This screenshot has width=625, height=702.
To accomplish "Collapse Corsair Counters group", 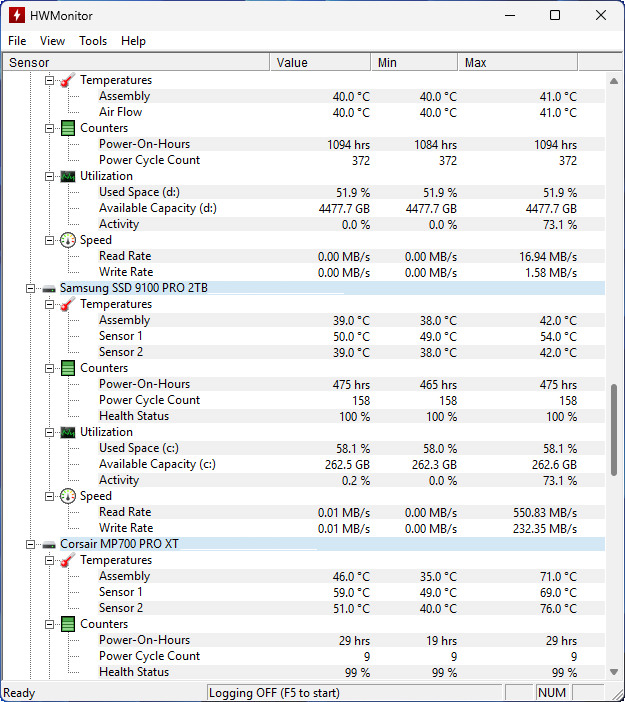I will tap(49, 625).
